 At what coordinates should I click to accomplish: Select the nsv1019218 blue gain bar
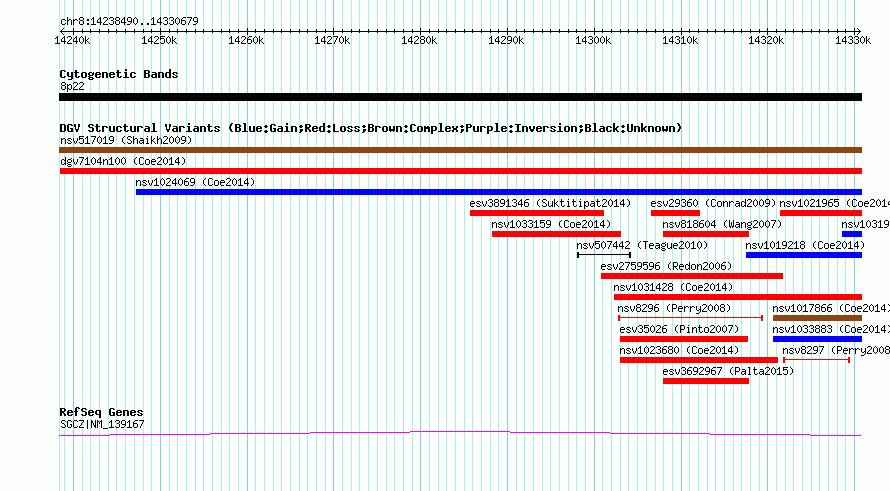click(x=804, y=255)
